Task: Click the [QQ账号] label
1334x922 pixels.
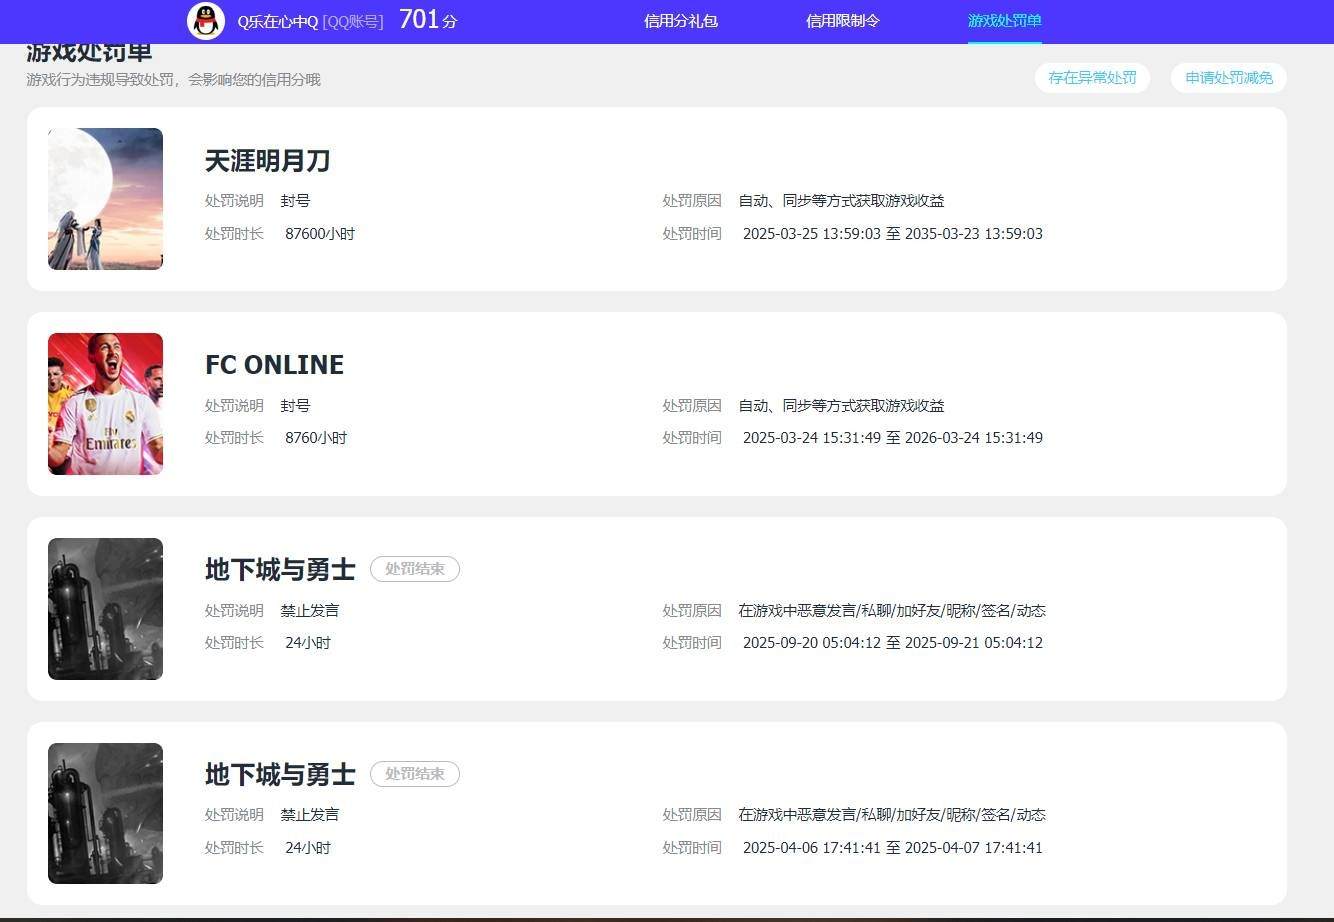Action: pyautogui.click(x=353, y=21)
